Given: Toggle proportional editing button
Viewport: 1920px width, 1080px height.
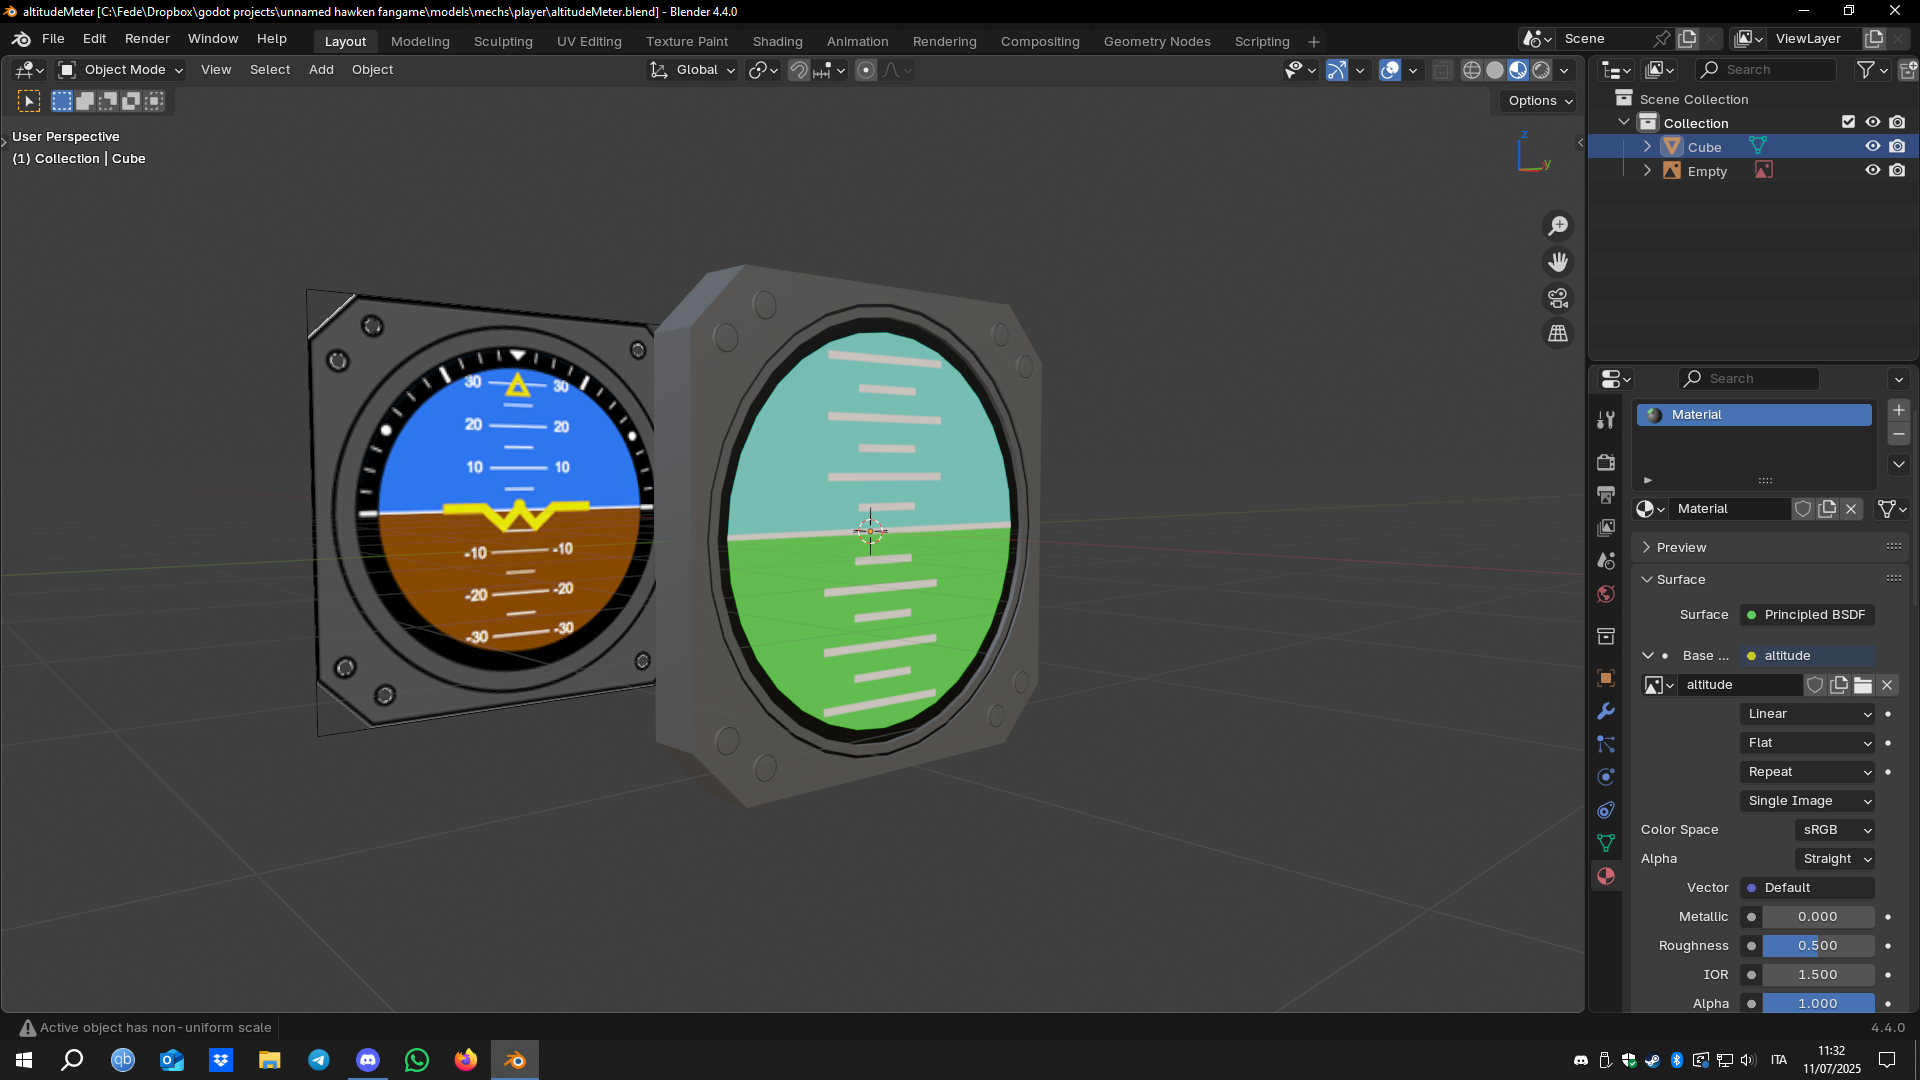Looking at the screenshot, I should coord(866,70).
